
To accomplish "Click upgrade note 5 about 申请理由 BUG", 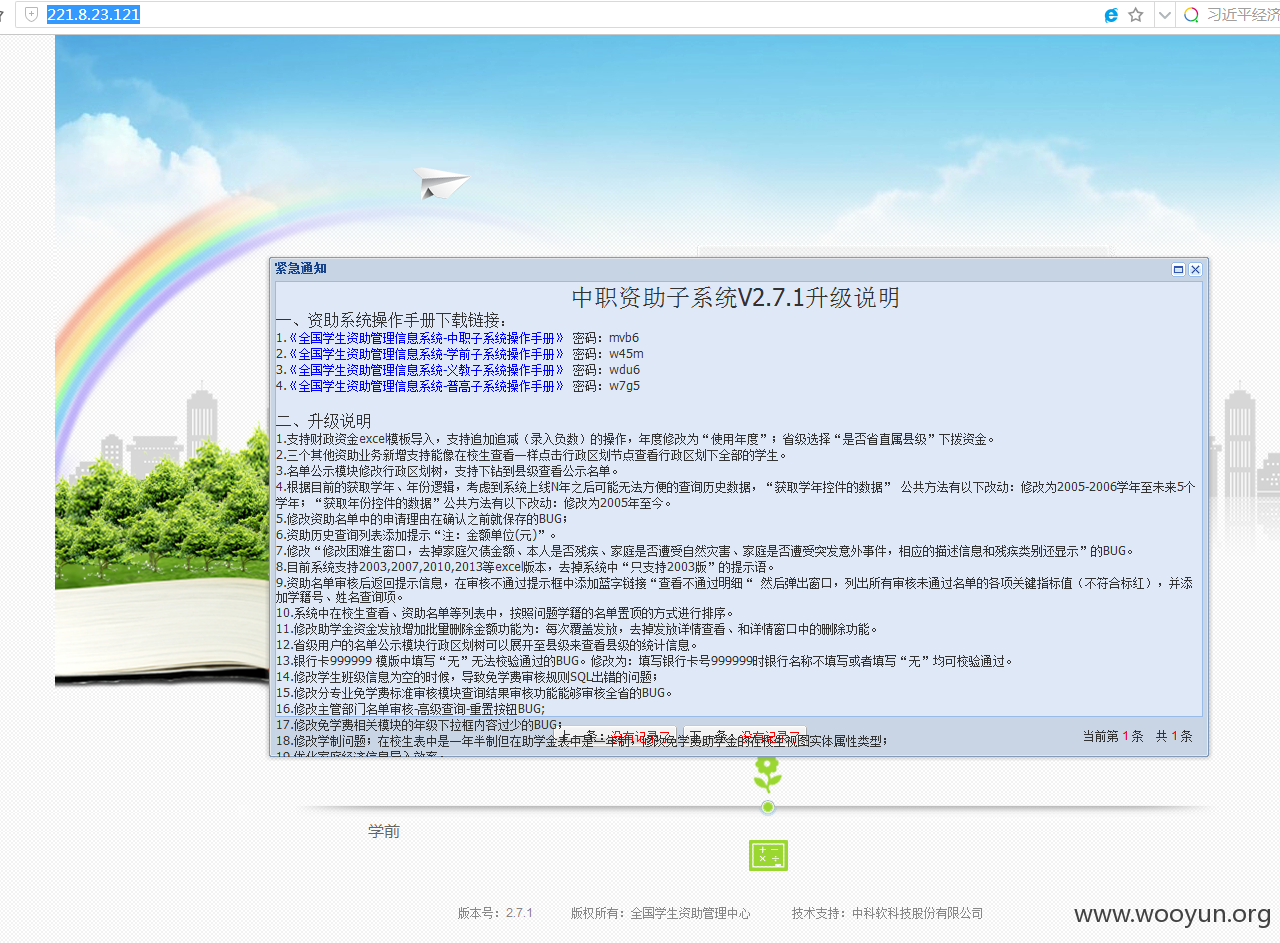I will [421, 519].
